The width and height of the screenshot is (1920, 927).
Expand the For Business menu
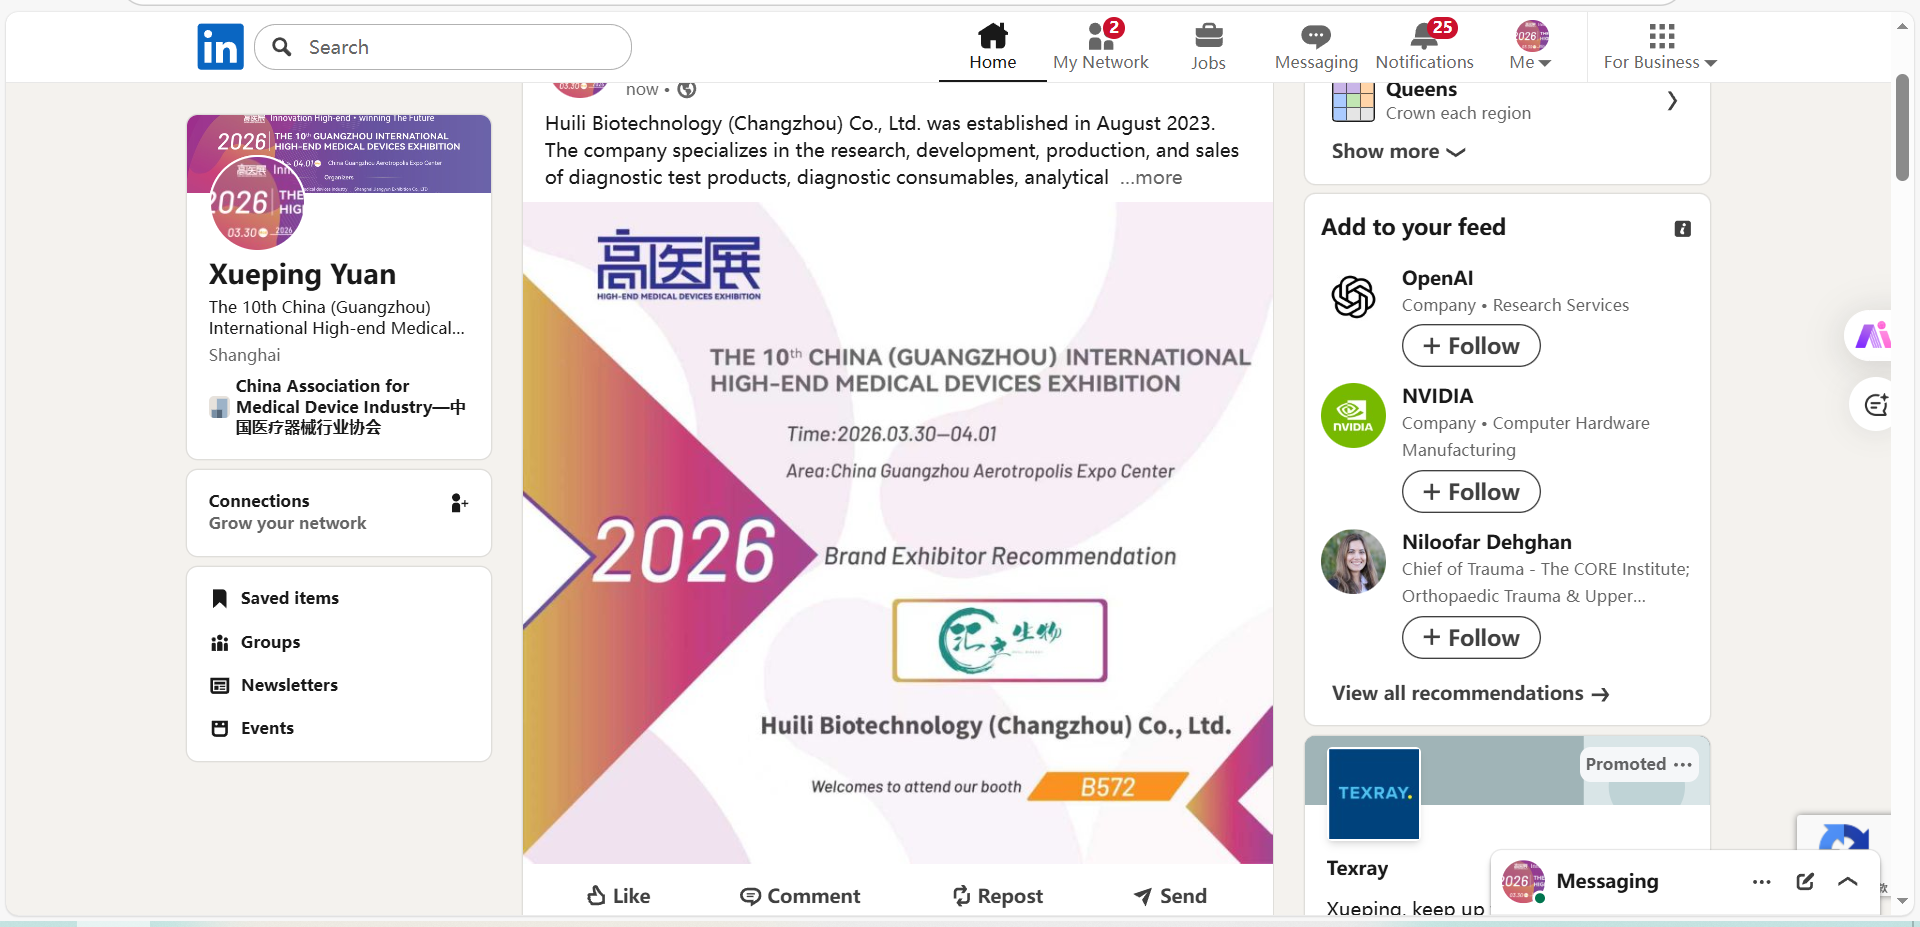tap(1660, 47)
